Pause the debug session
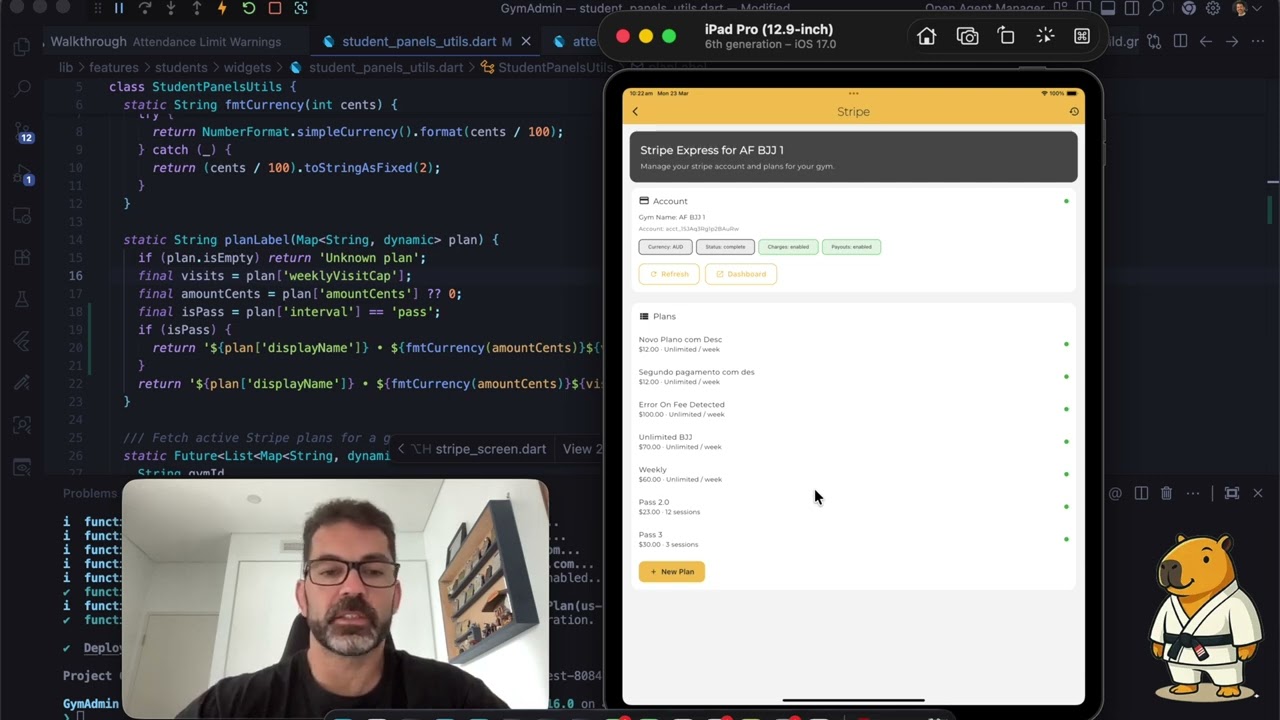 pyautogui.click(x=118, y=8)
